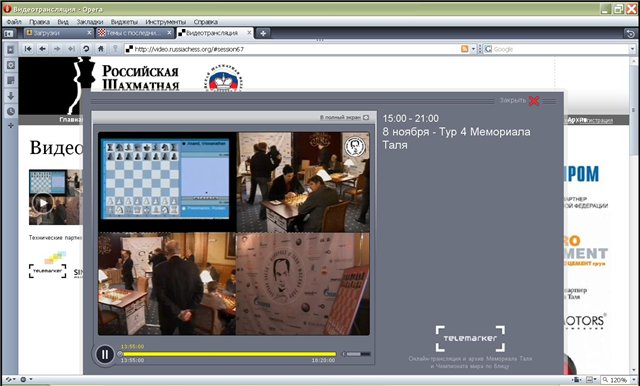This screenshot has height=386, width=640.
Task: Click the Rewind navigation icon
Action: (28, 49)
